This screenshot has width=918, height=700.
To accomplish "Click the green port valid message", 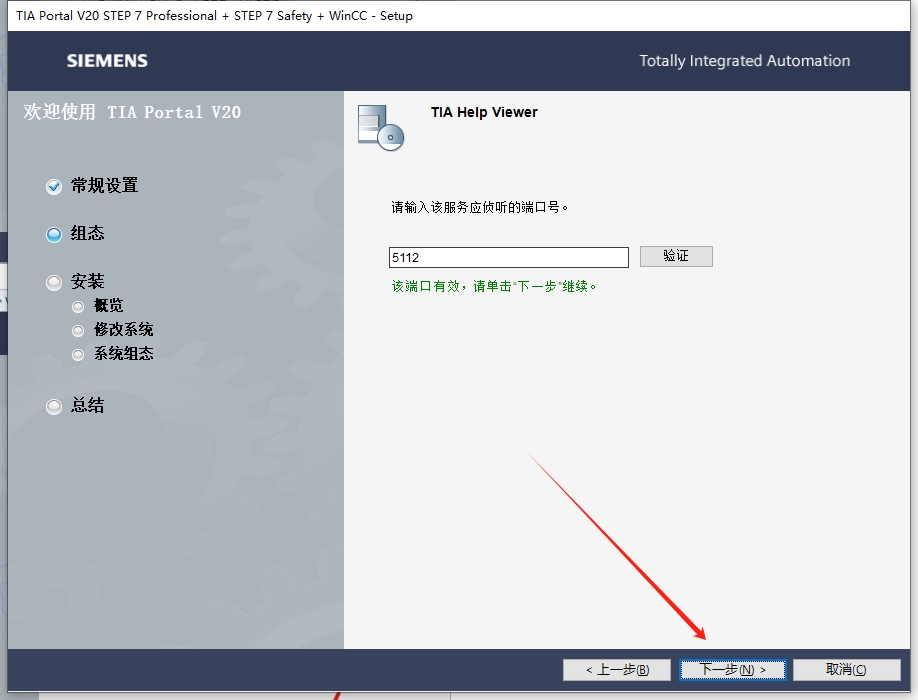I will [x=494, y=286].
